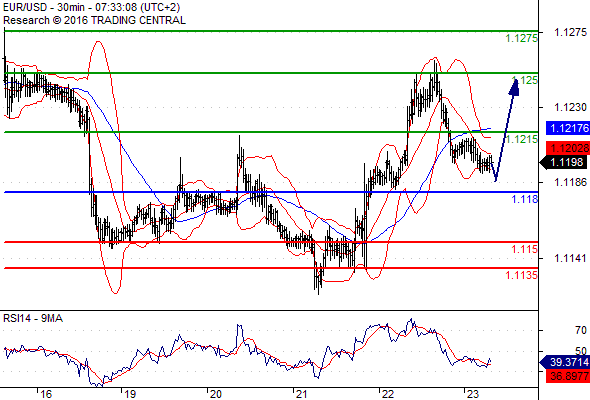Click the blue 1.12176 price tag
Viewport: 590px width, 400px height.
[568, 128]
